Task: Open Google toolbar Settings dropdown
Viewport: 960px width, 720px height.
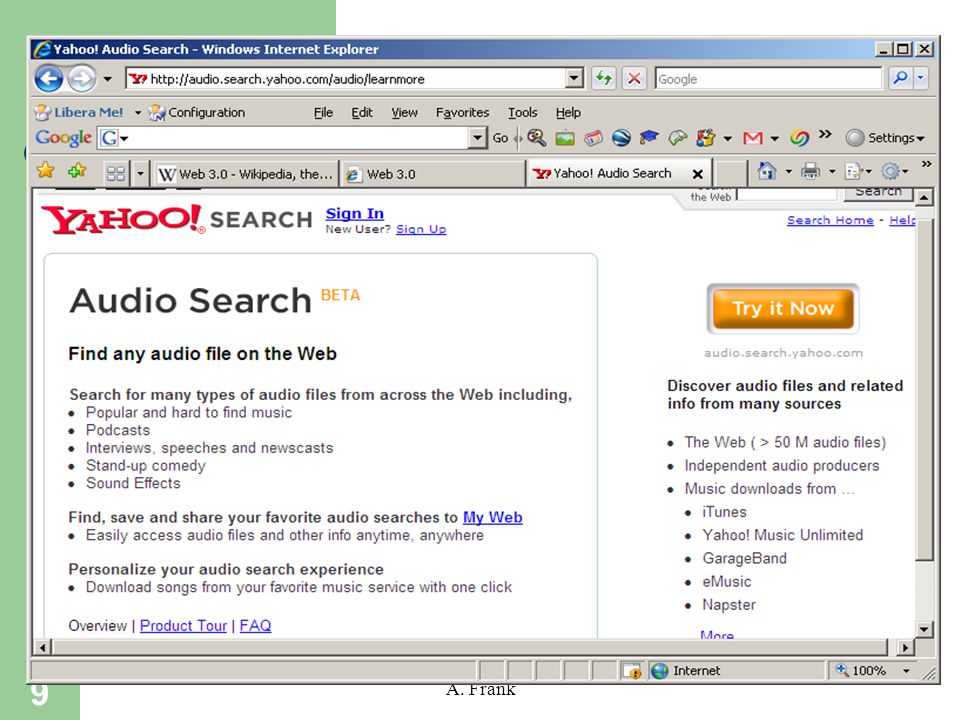Action: point(885,138)
